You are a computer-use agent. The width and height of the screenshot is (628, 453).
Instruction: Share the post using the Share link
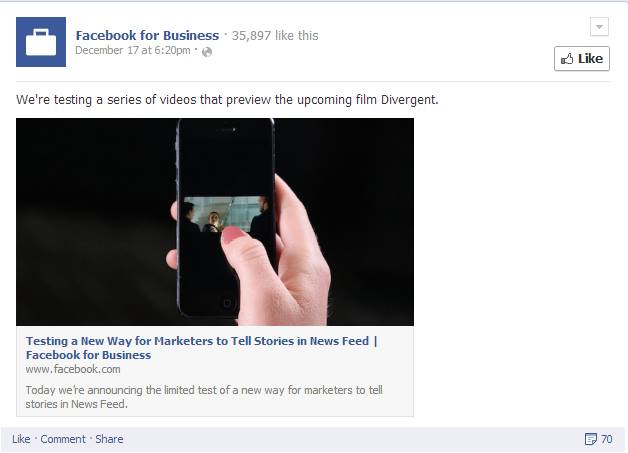tap(109, 439)
